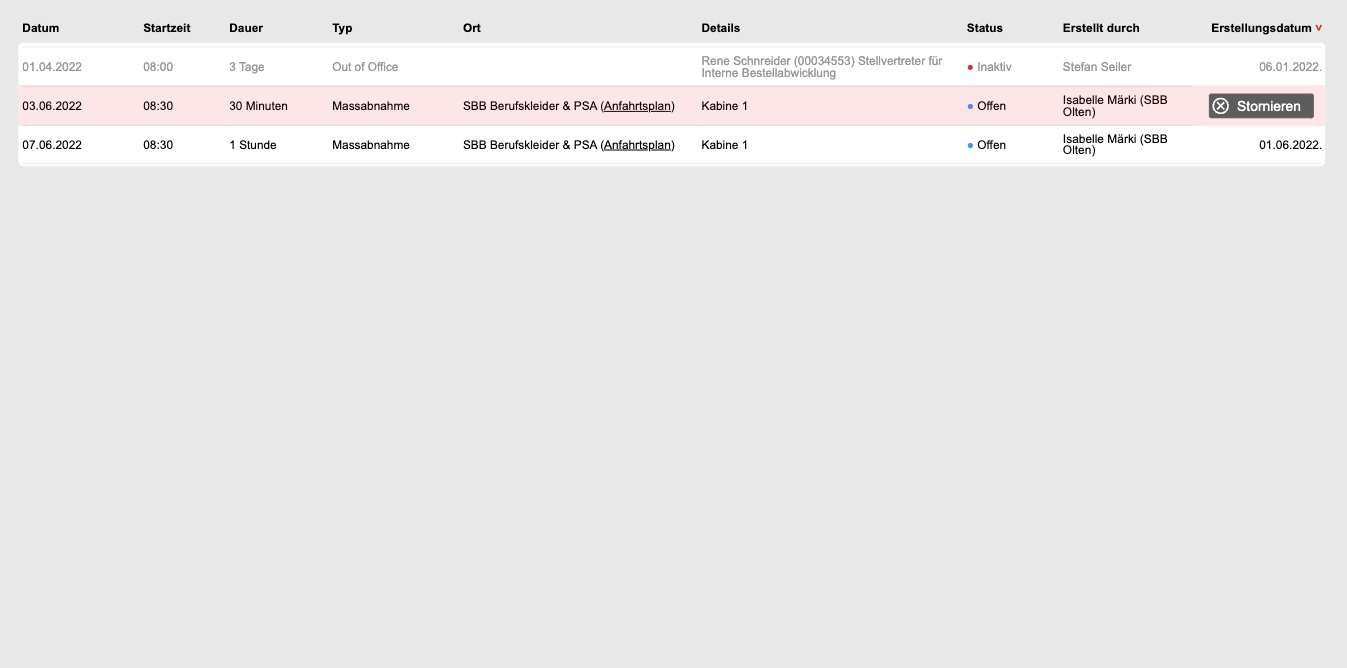
Task: Select the Out of Office row
Action: (365, 67)
